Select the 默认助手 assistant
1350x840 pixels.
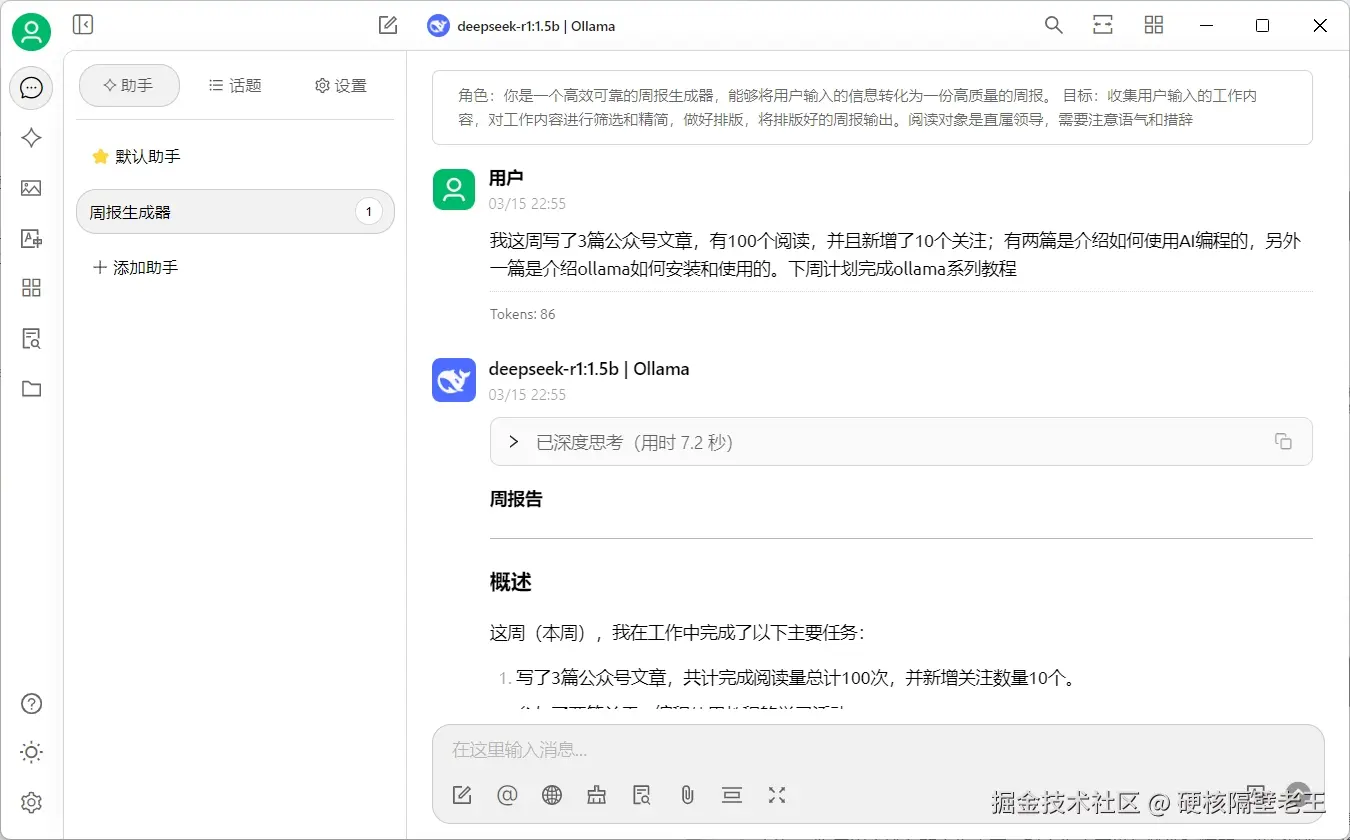236,156
